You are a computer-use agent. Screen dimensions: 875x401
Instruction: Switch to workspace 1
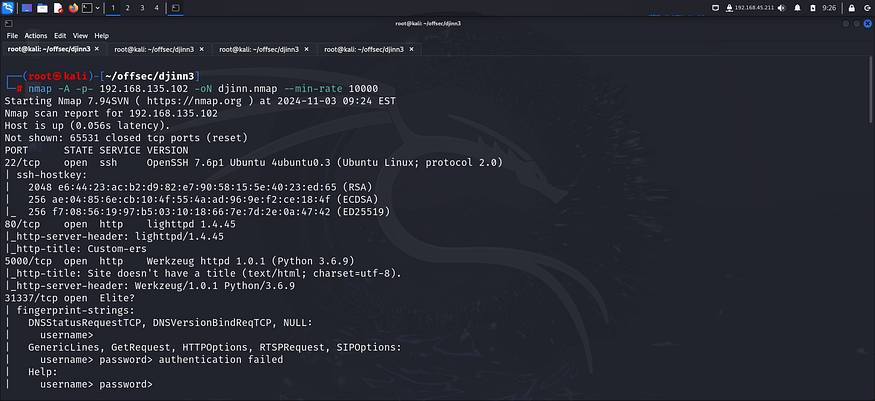click(113, 8)
